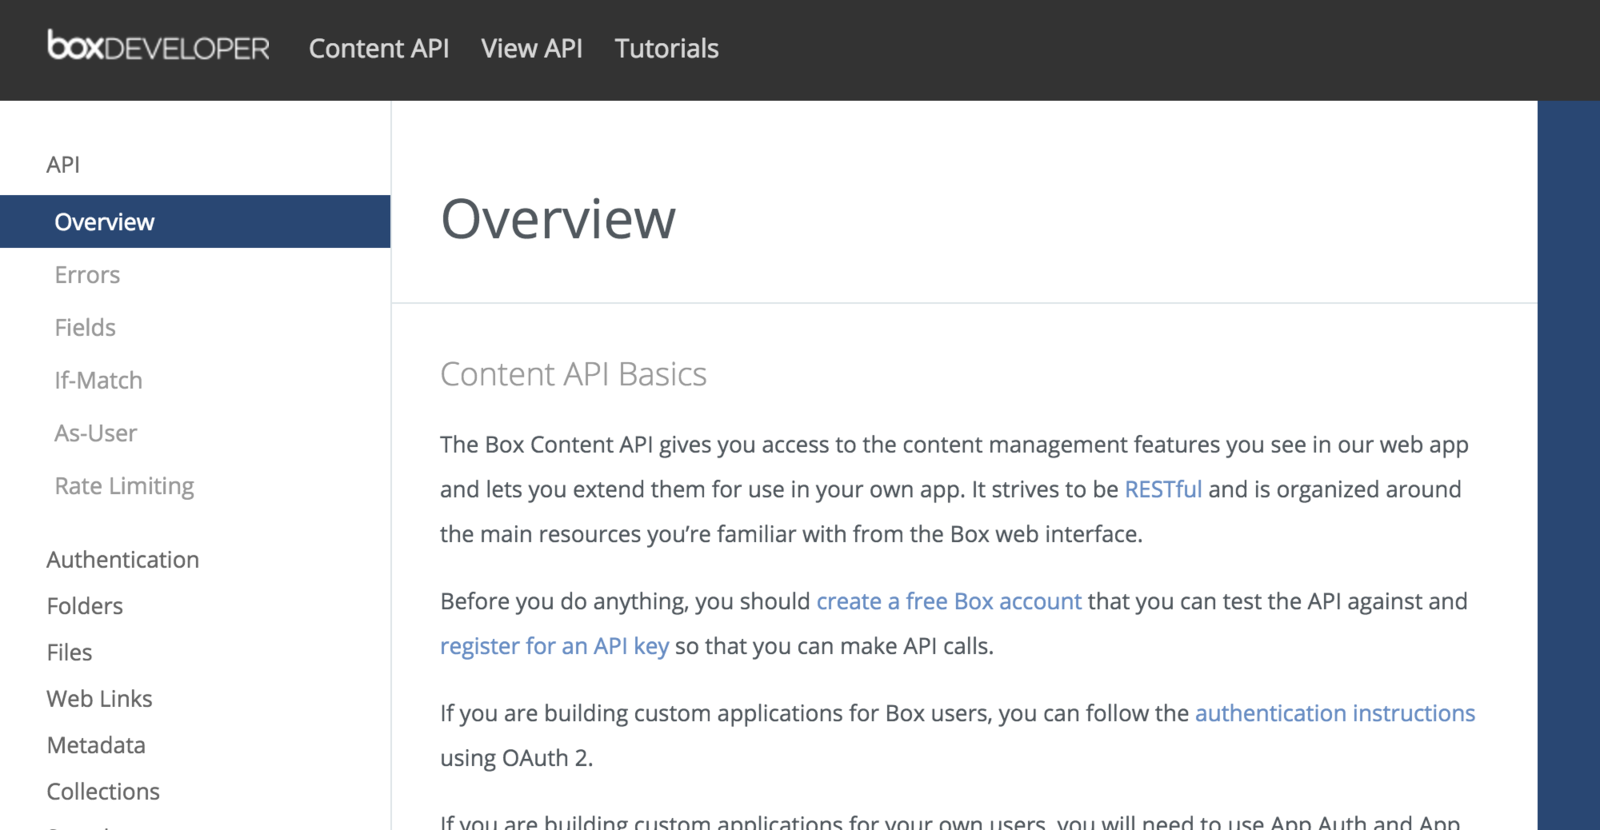1600x830 pixels.
Task: Expand the Collections sidebar section
Action: pyautogui.click(x=103, y=791)
